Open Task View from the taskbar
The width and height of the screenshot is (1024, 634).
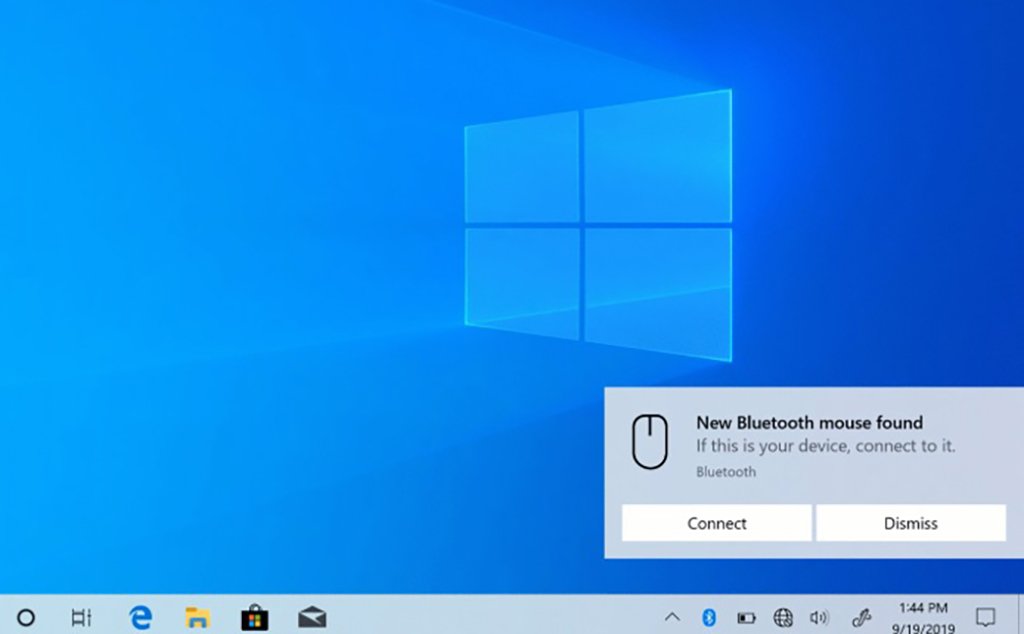(82, 617)
